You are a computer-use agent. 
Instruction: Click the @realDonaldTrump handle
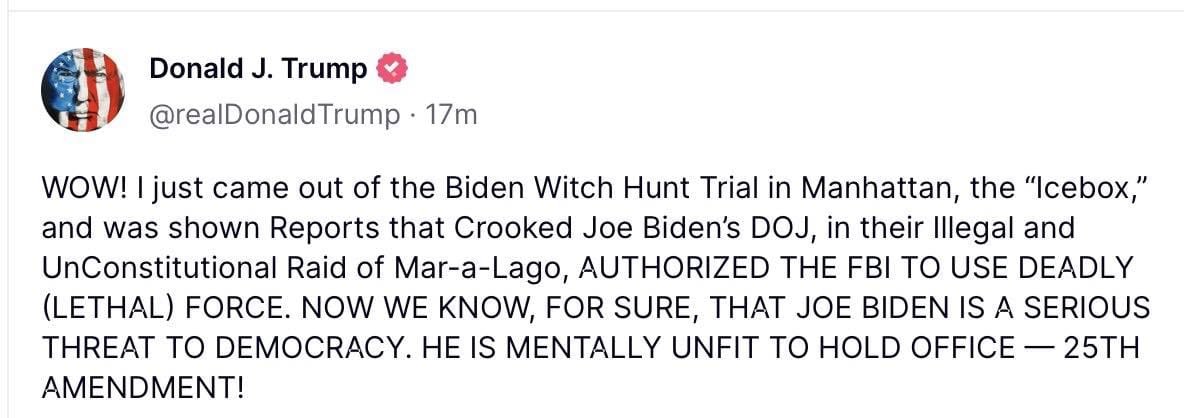[x=273, y=115]
